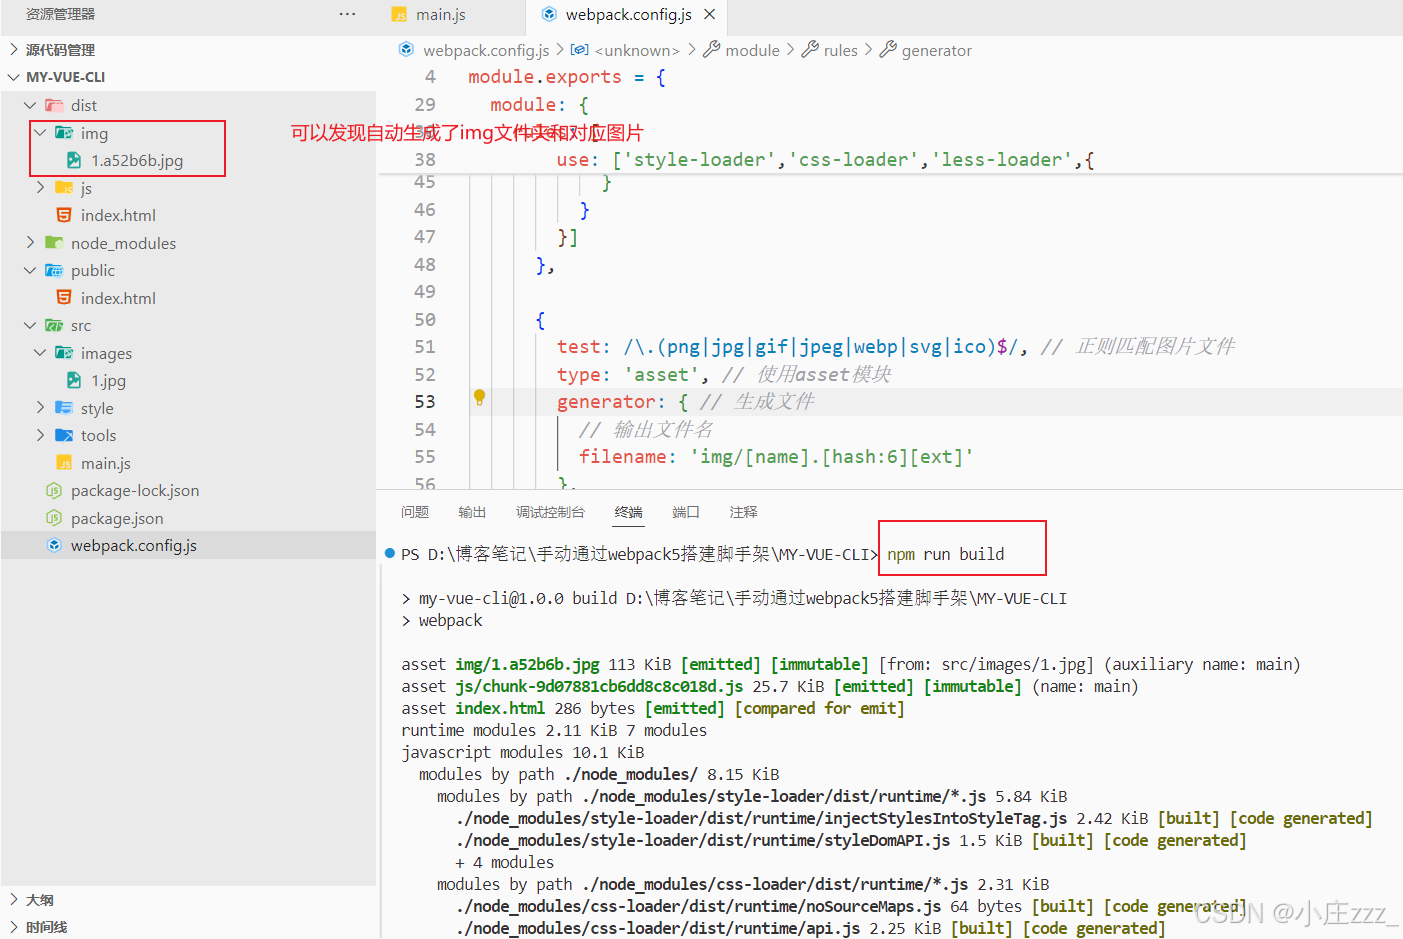Open the 端口 ports panel tab
Image resolution: width=1403 pixels, height=939 pixels.
(686, 512)
